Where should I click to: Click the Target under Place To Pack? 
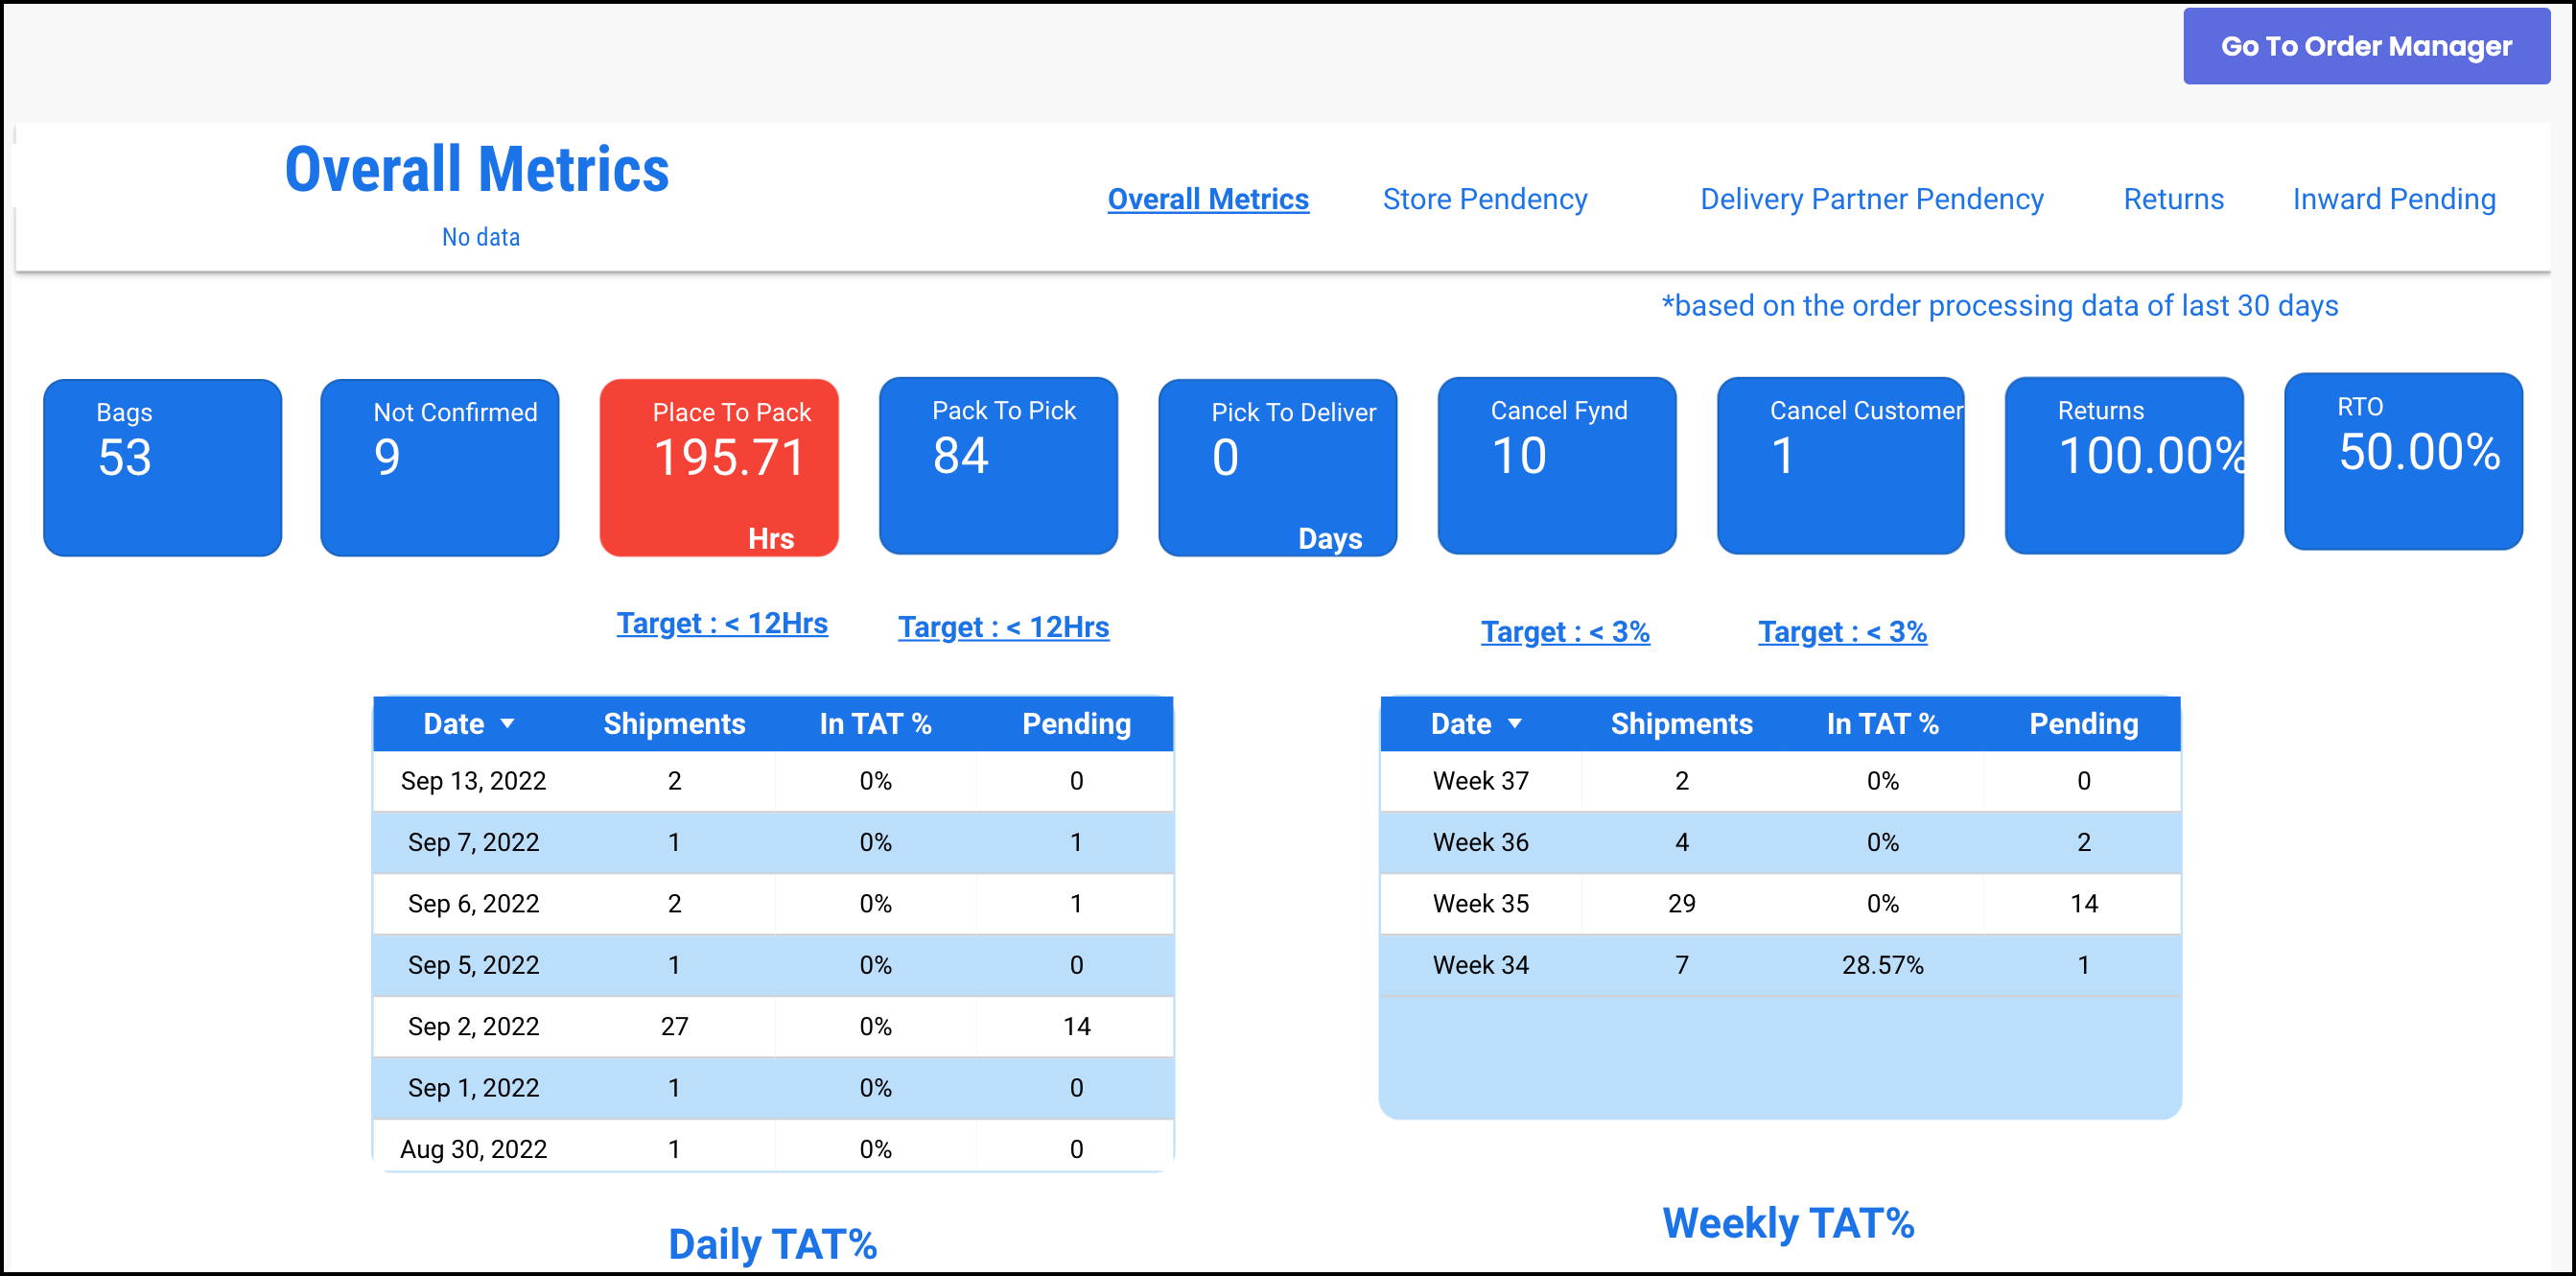pyautogui.click(x=721, y=623)
